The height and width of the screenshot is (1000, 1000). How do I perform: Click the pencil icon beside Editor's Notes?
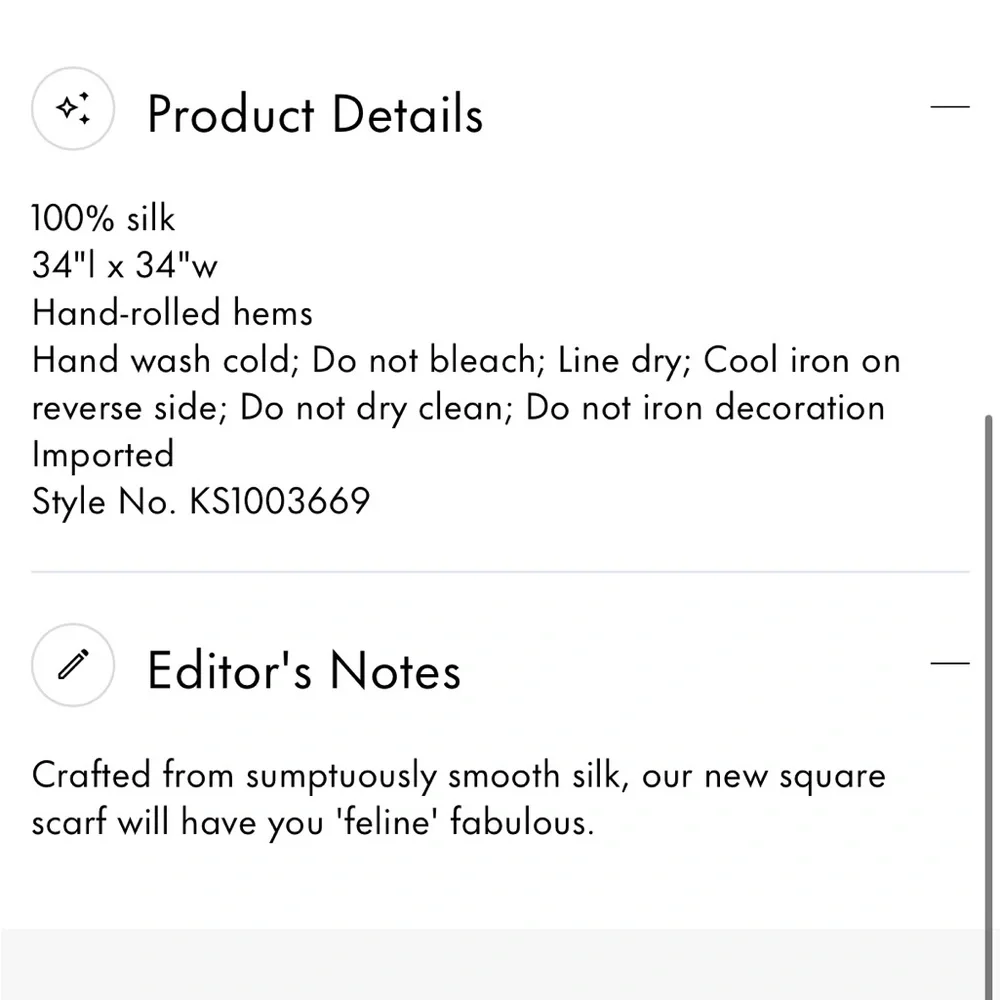[x=73, y=665]
